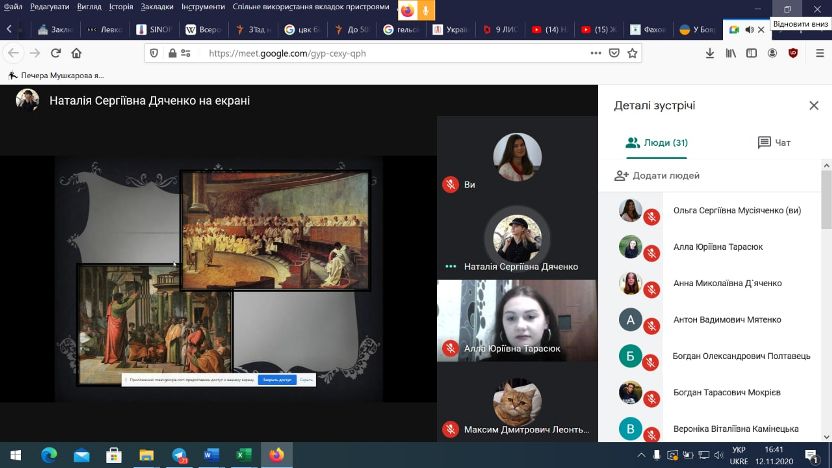The height and width of the screenshot is (468, 832).
Task: Open the Bookmarks menu (Закладки)
Action: coord(157,7)
